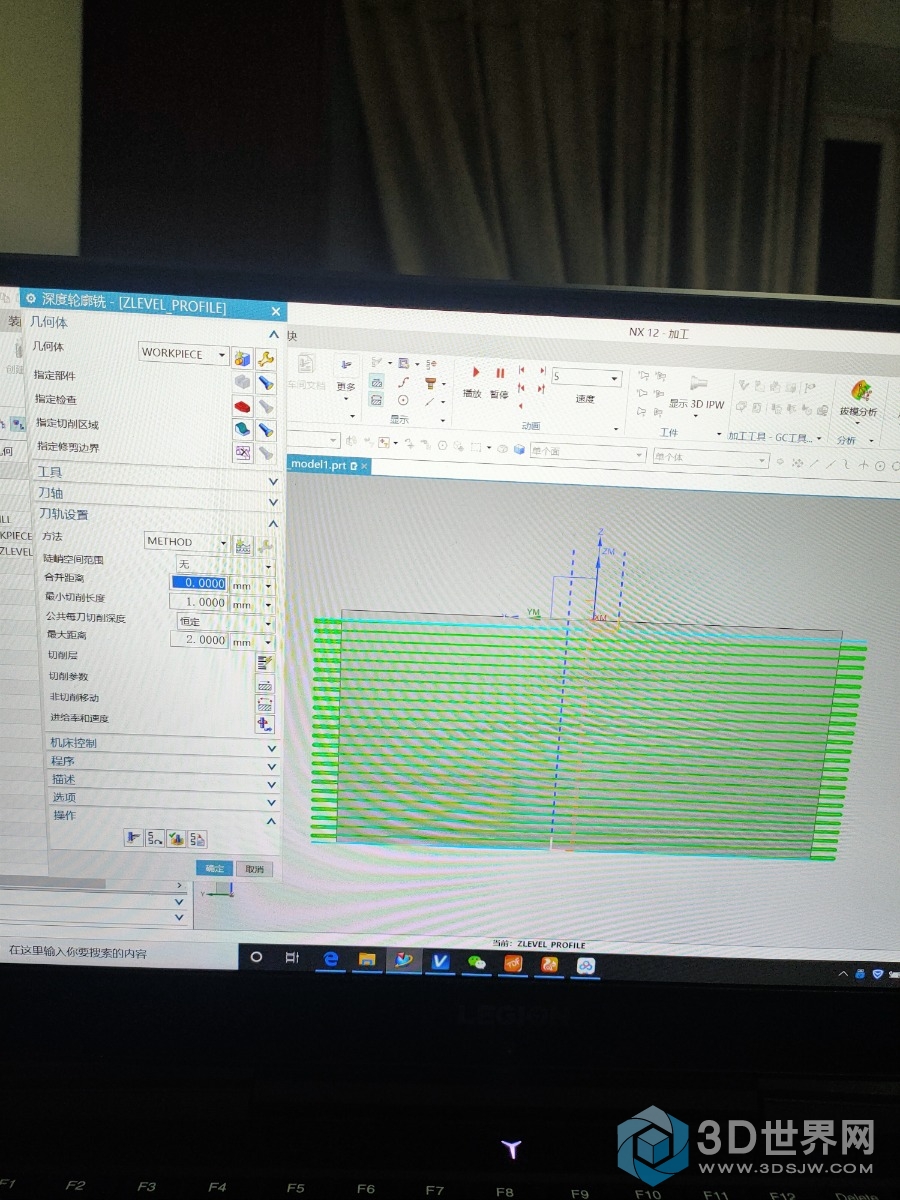This screenshot has height=1200, width=900.
Task: Open File Explorer from the taskbar
Action: pyautogui.click(x=367, y=960)
